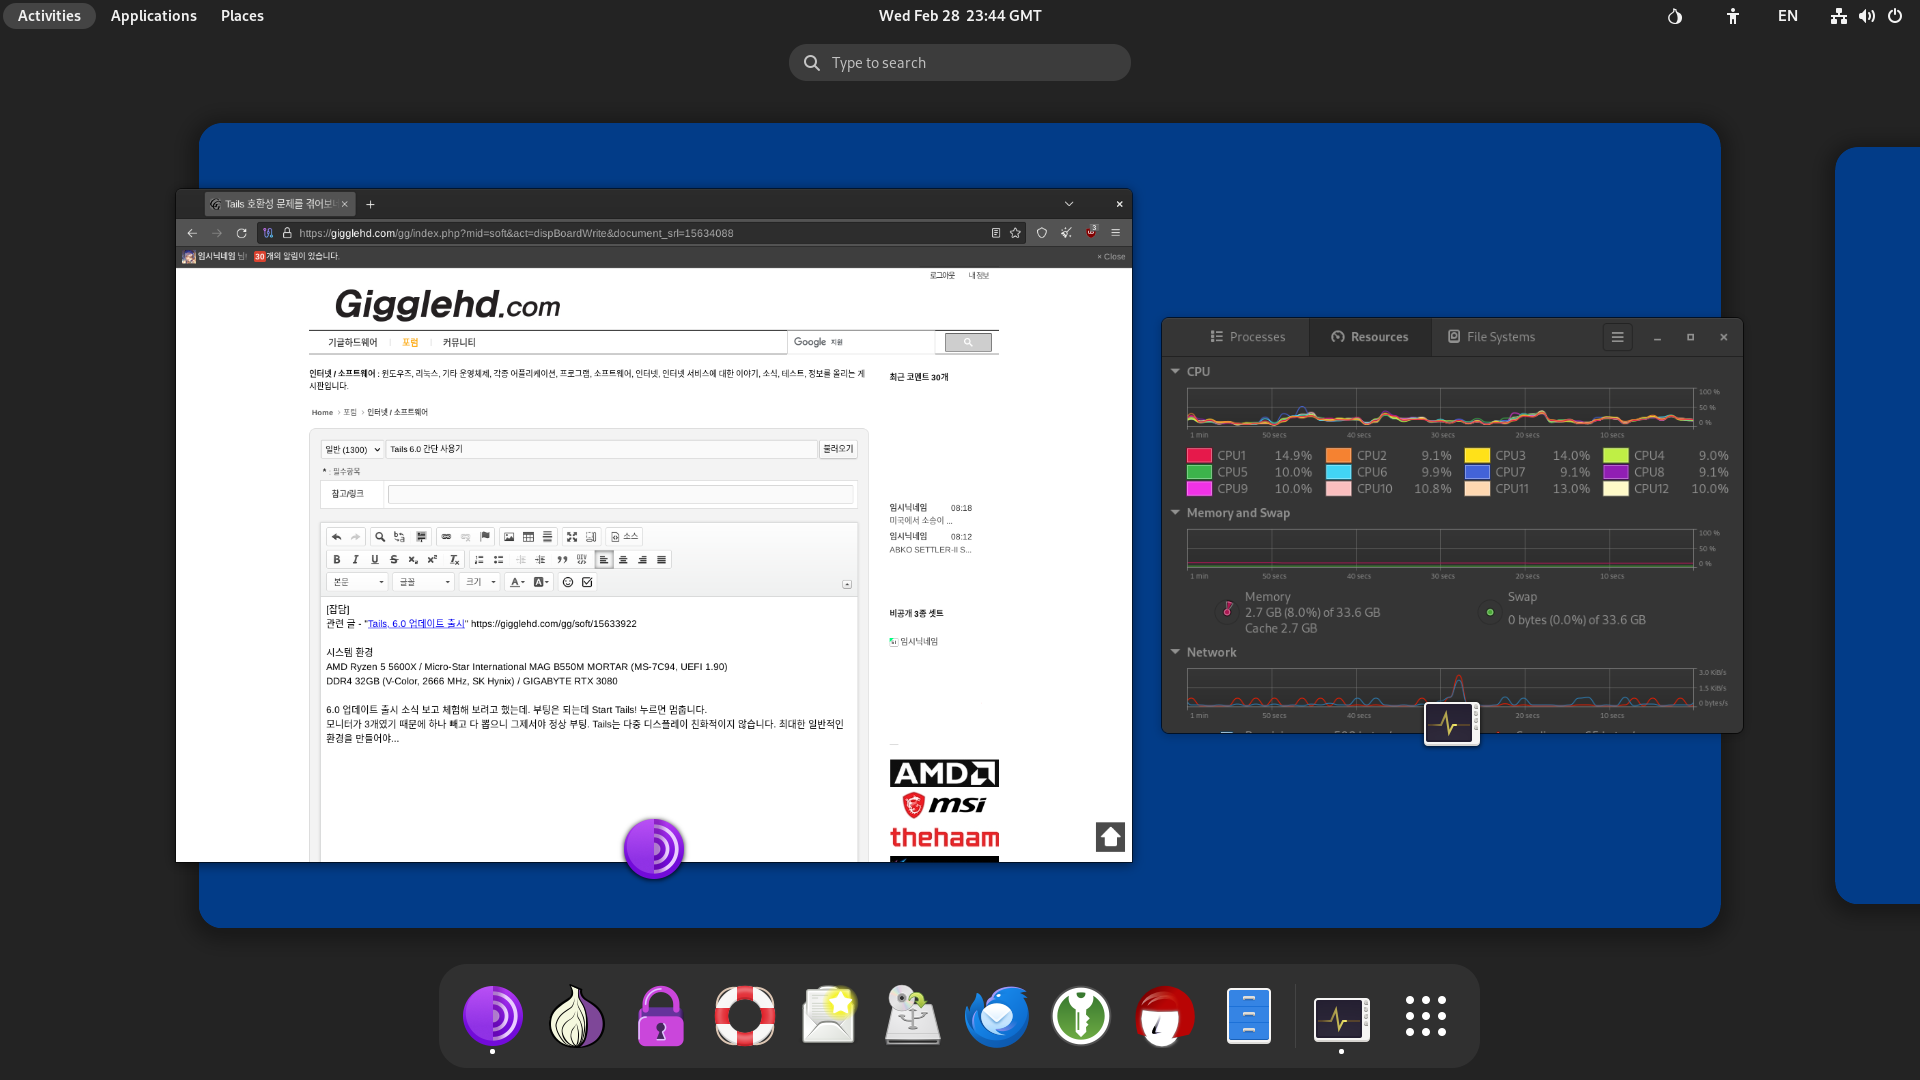Open the font size (크기) dropdown
Screen dimensions: 1920x1080
[480, 582]
